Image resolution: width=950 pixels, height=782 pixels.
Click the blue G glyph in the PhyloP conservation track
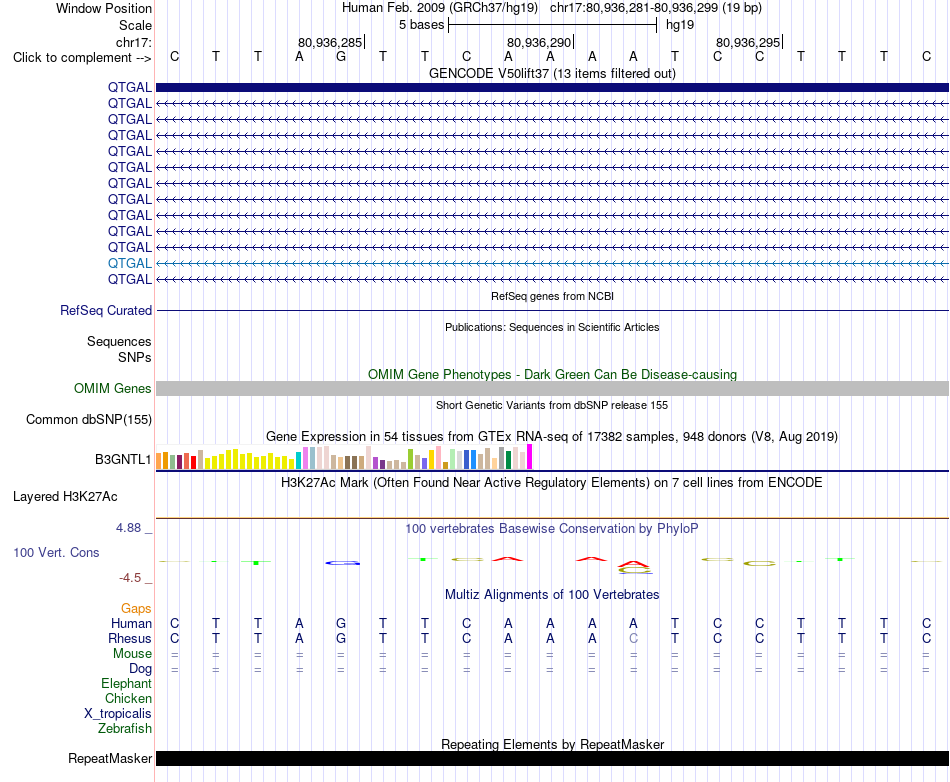click(x=343, y=563)
